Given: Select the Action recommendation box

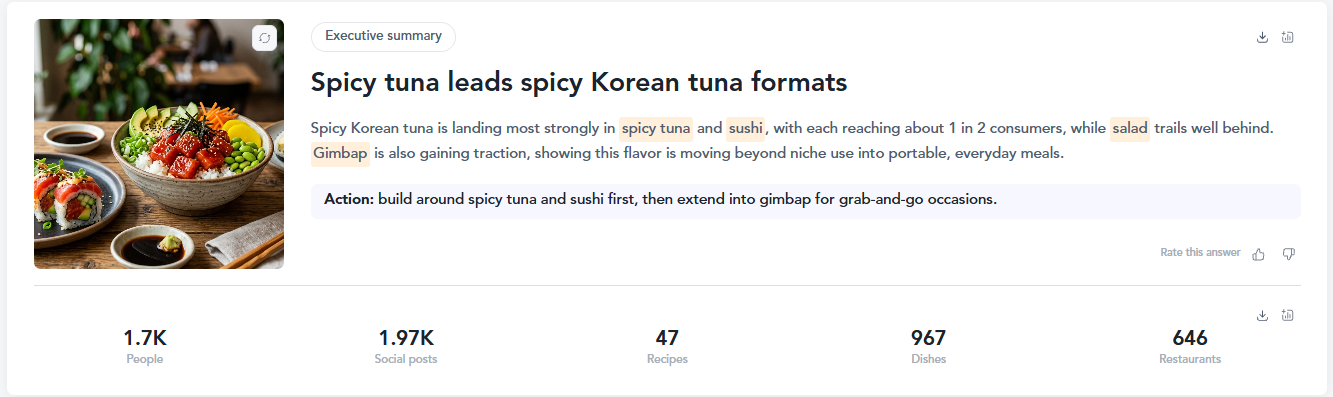Looking at the screenshot, I should pos(805,200).
